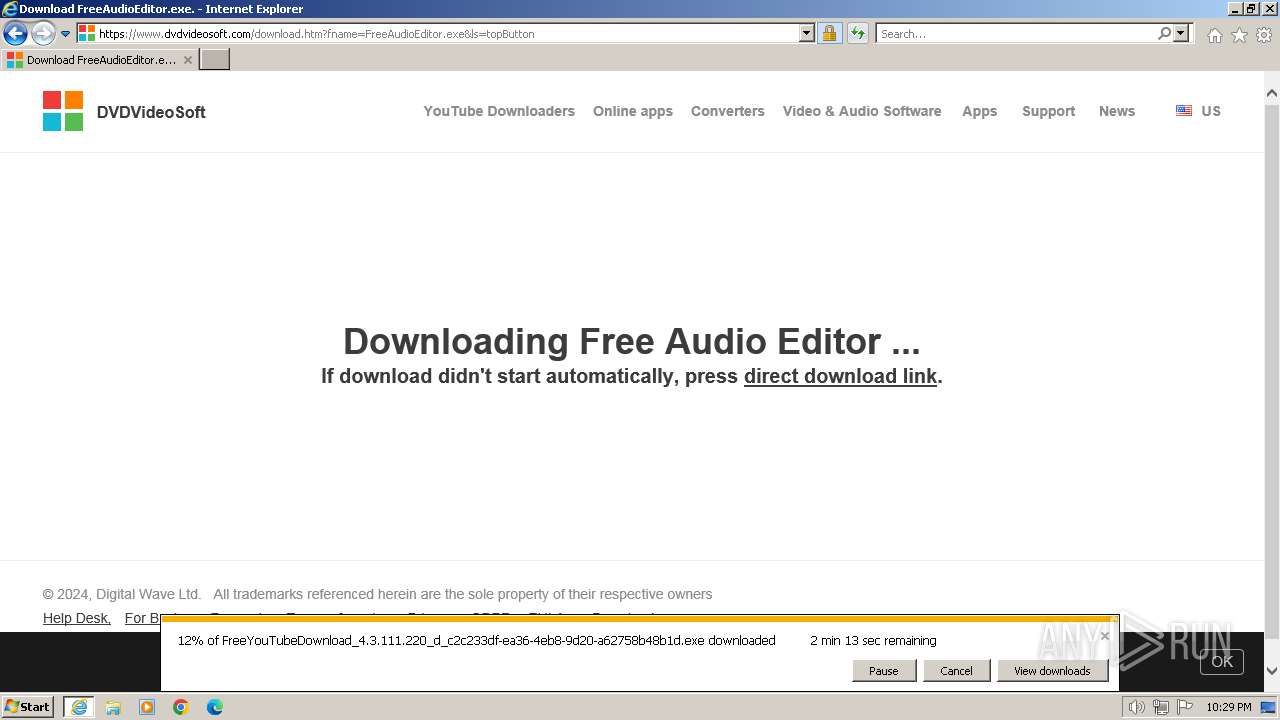Cancel the file download

coord(957,671)
